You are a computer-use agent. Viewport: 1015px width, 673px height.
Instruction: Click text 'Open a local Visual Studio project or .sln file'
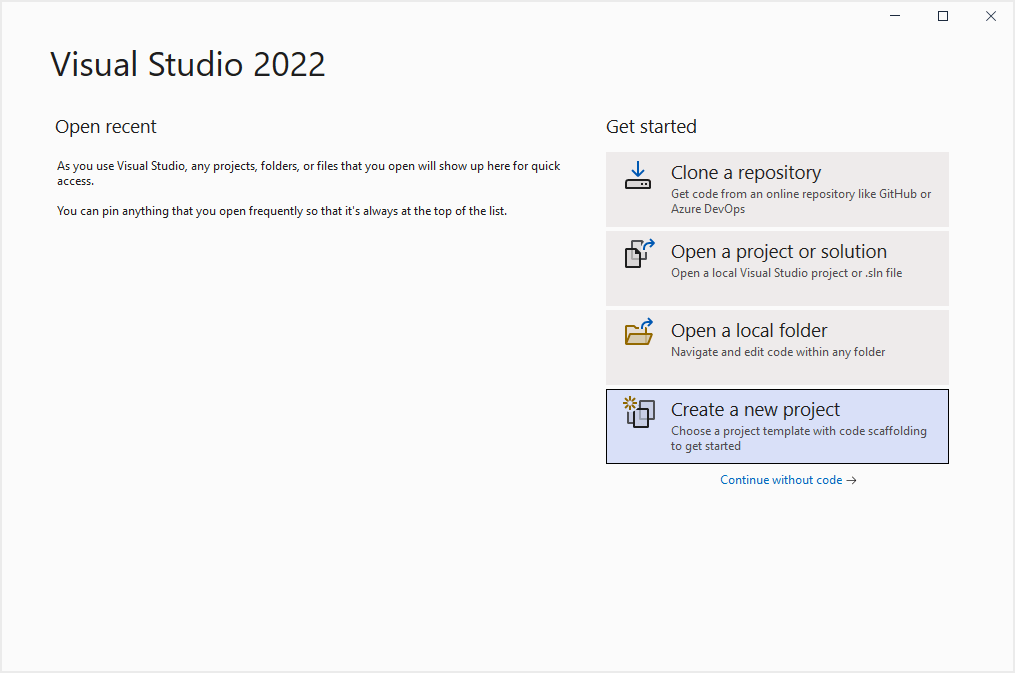coord(786,273)
